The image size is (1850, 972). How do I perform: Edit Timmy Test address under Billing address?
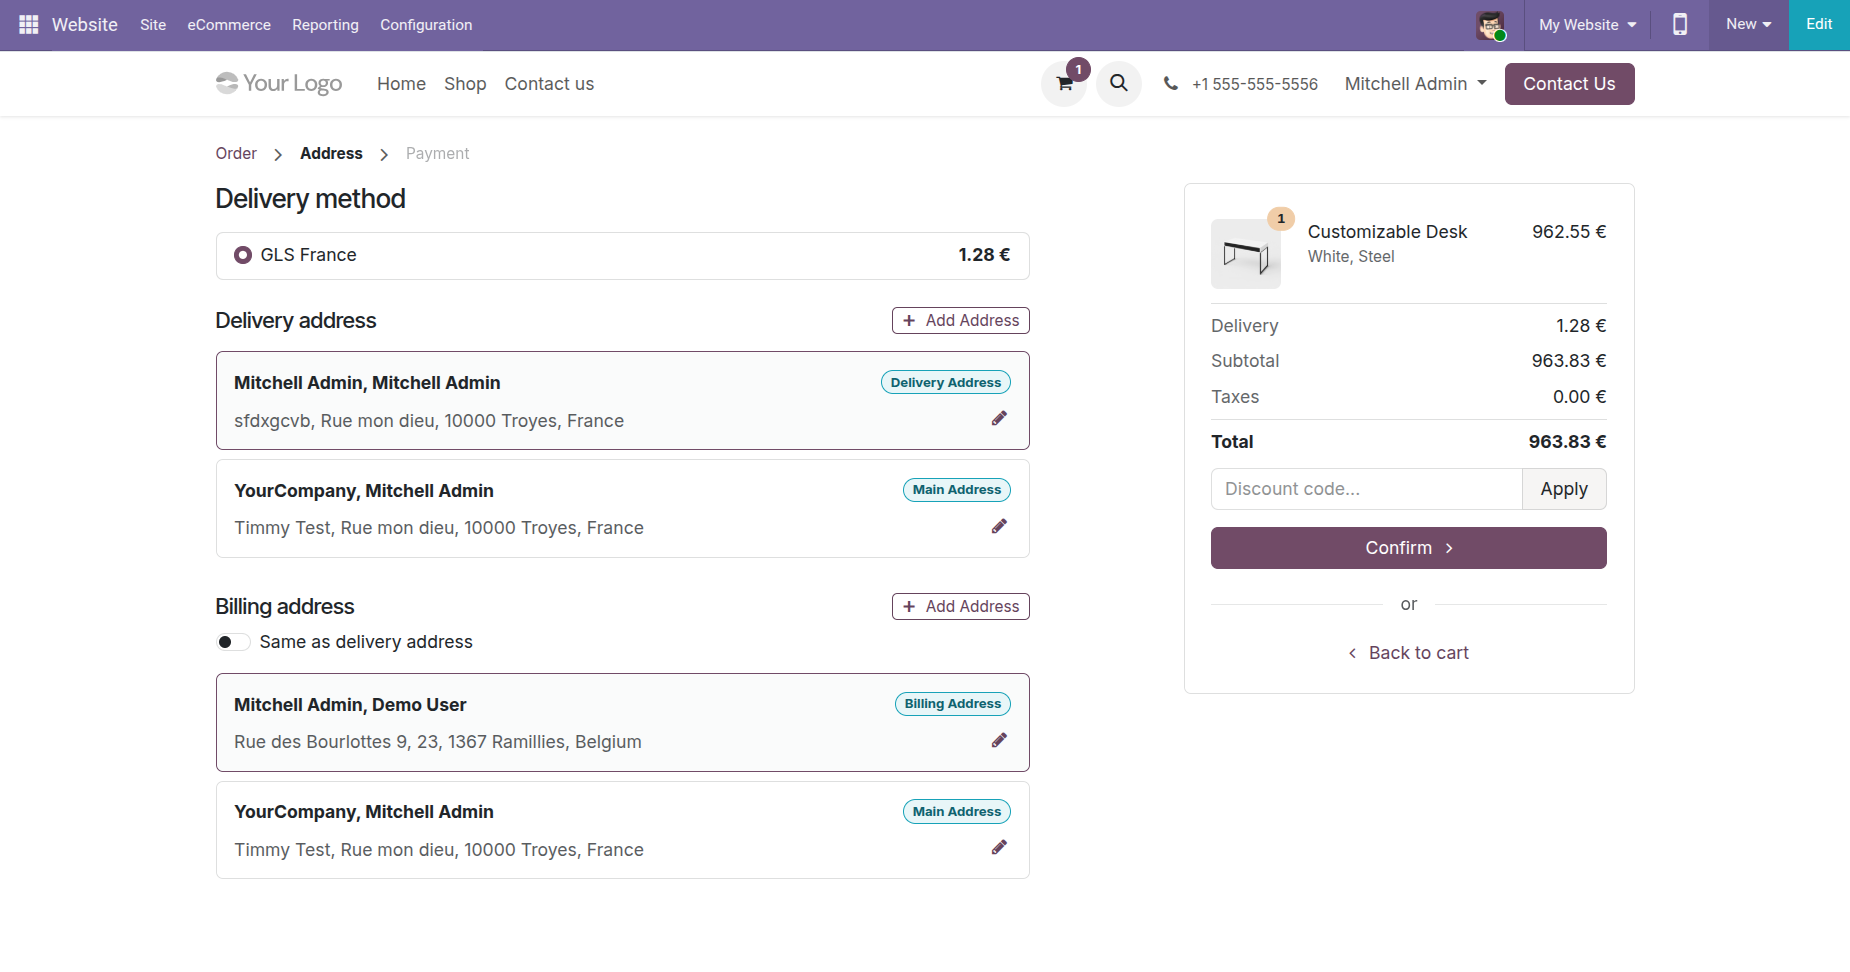(x=999, y=848)
